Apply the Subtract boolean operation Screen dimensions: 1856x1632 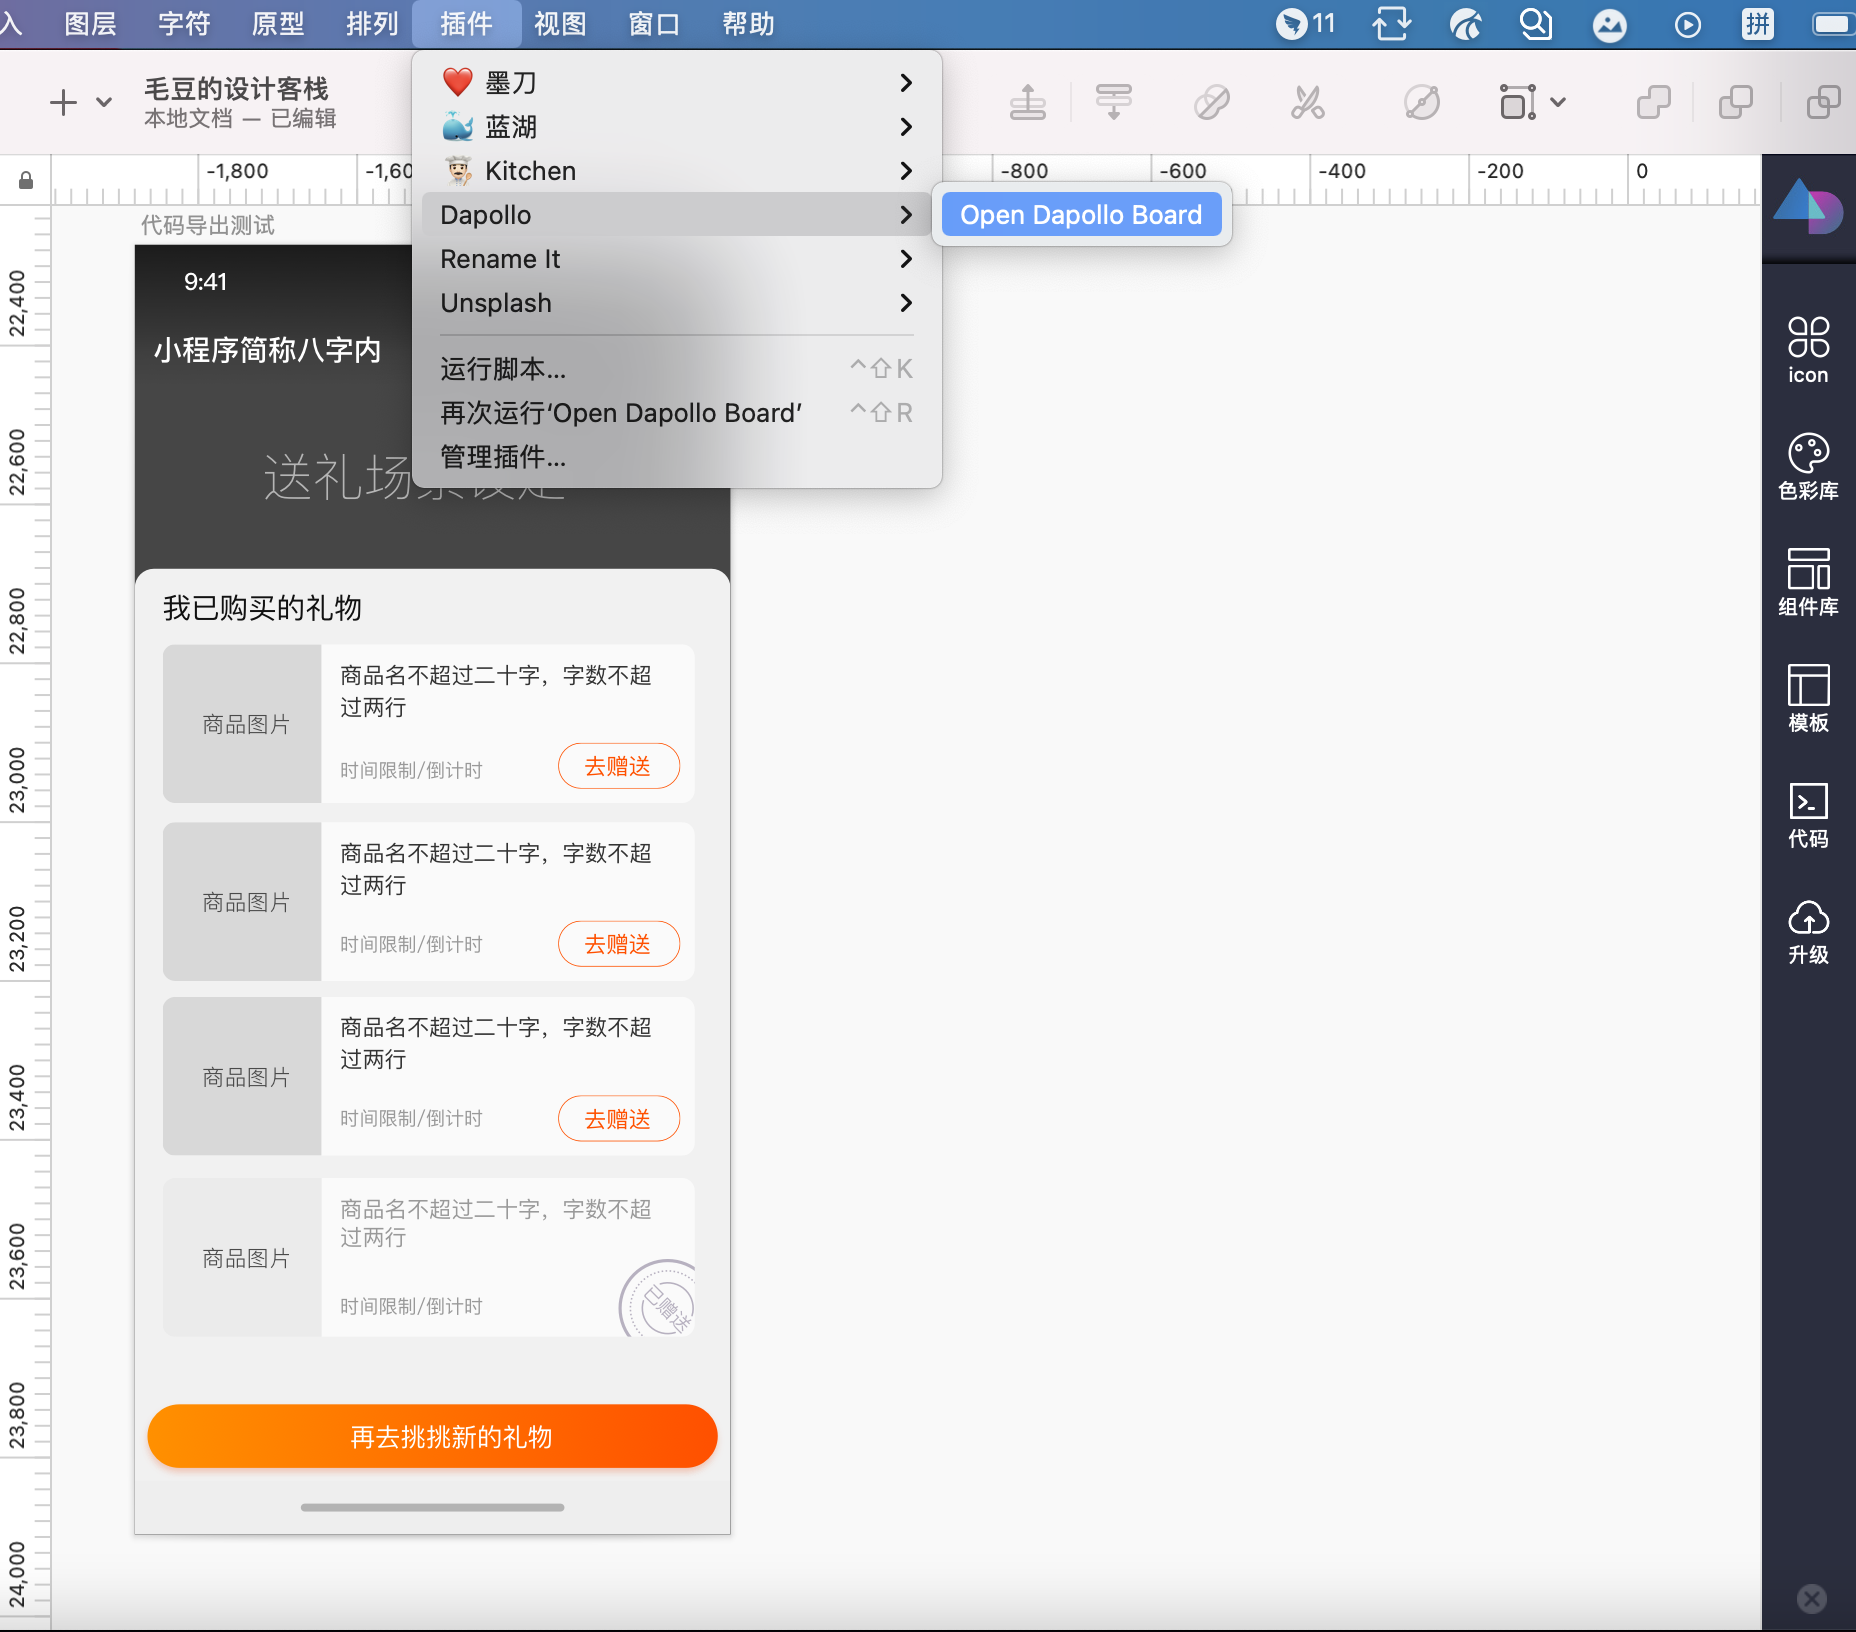(x=1735, y=102)
